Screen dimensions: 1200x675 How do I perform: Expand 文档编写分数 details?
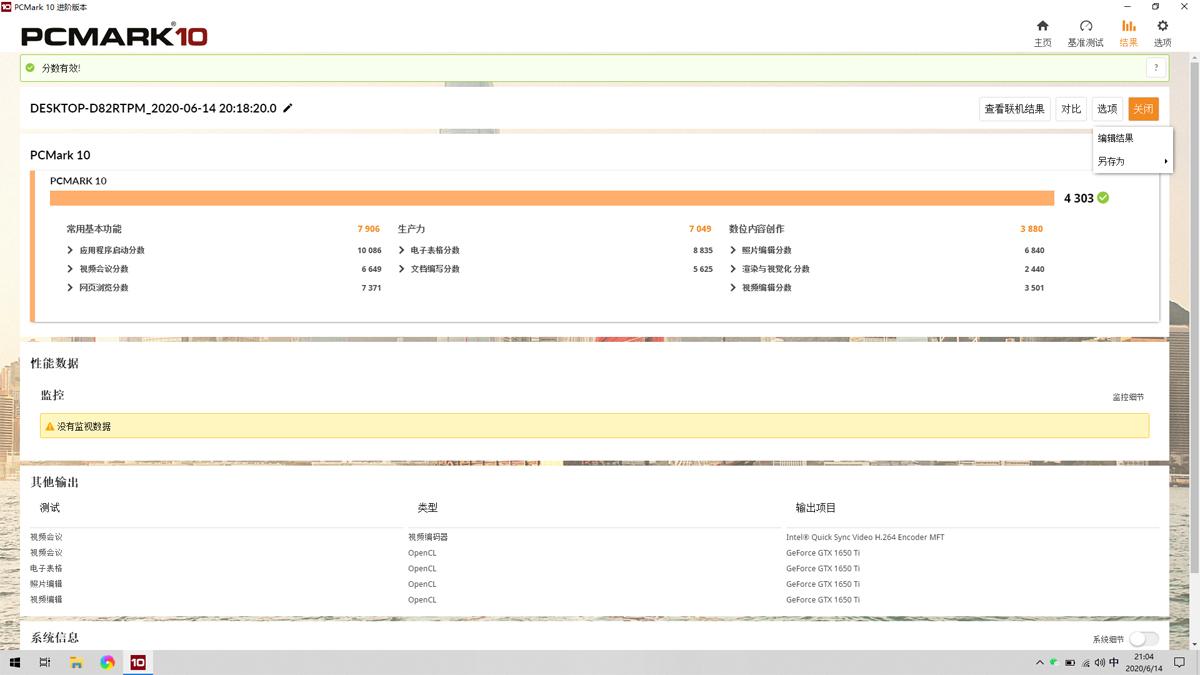click(402, 269)
